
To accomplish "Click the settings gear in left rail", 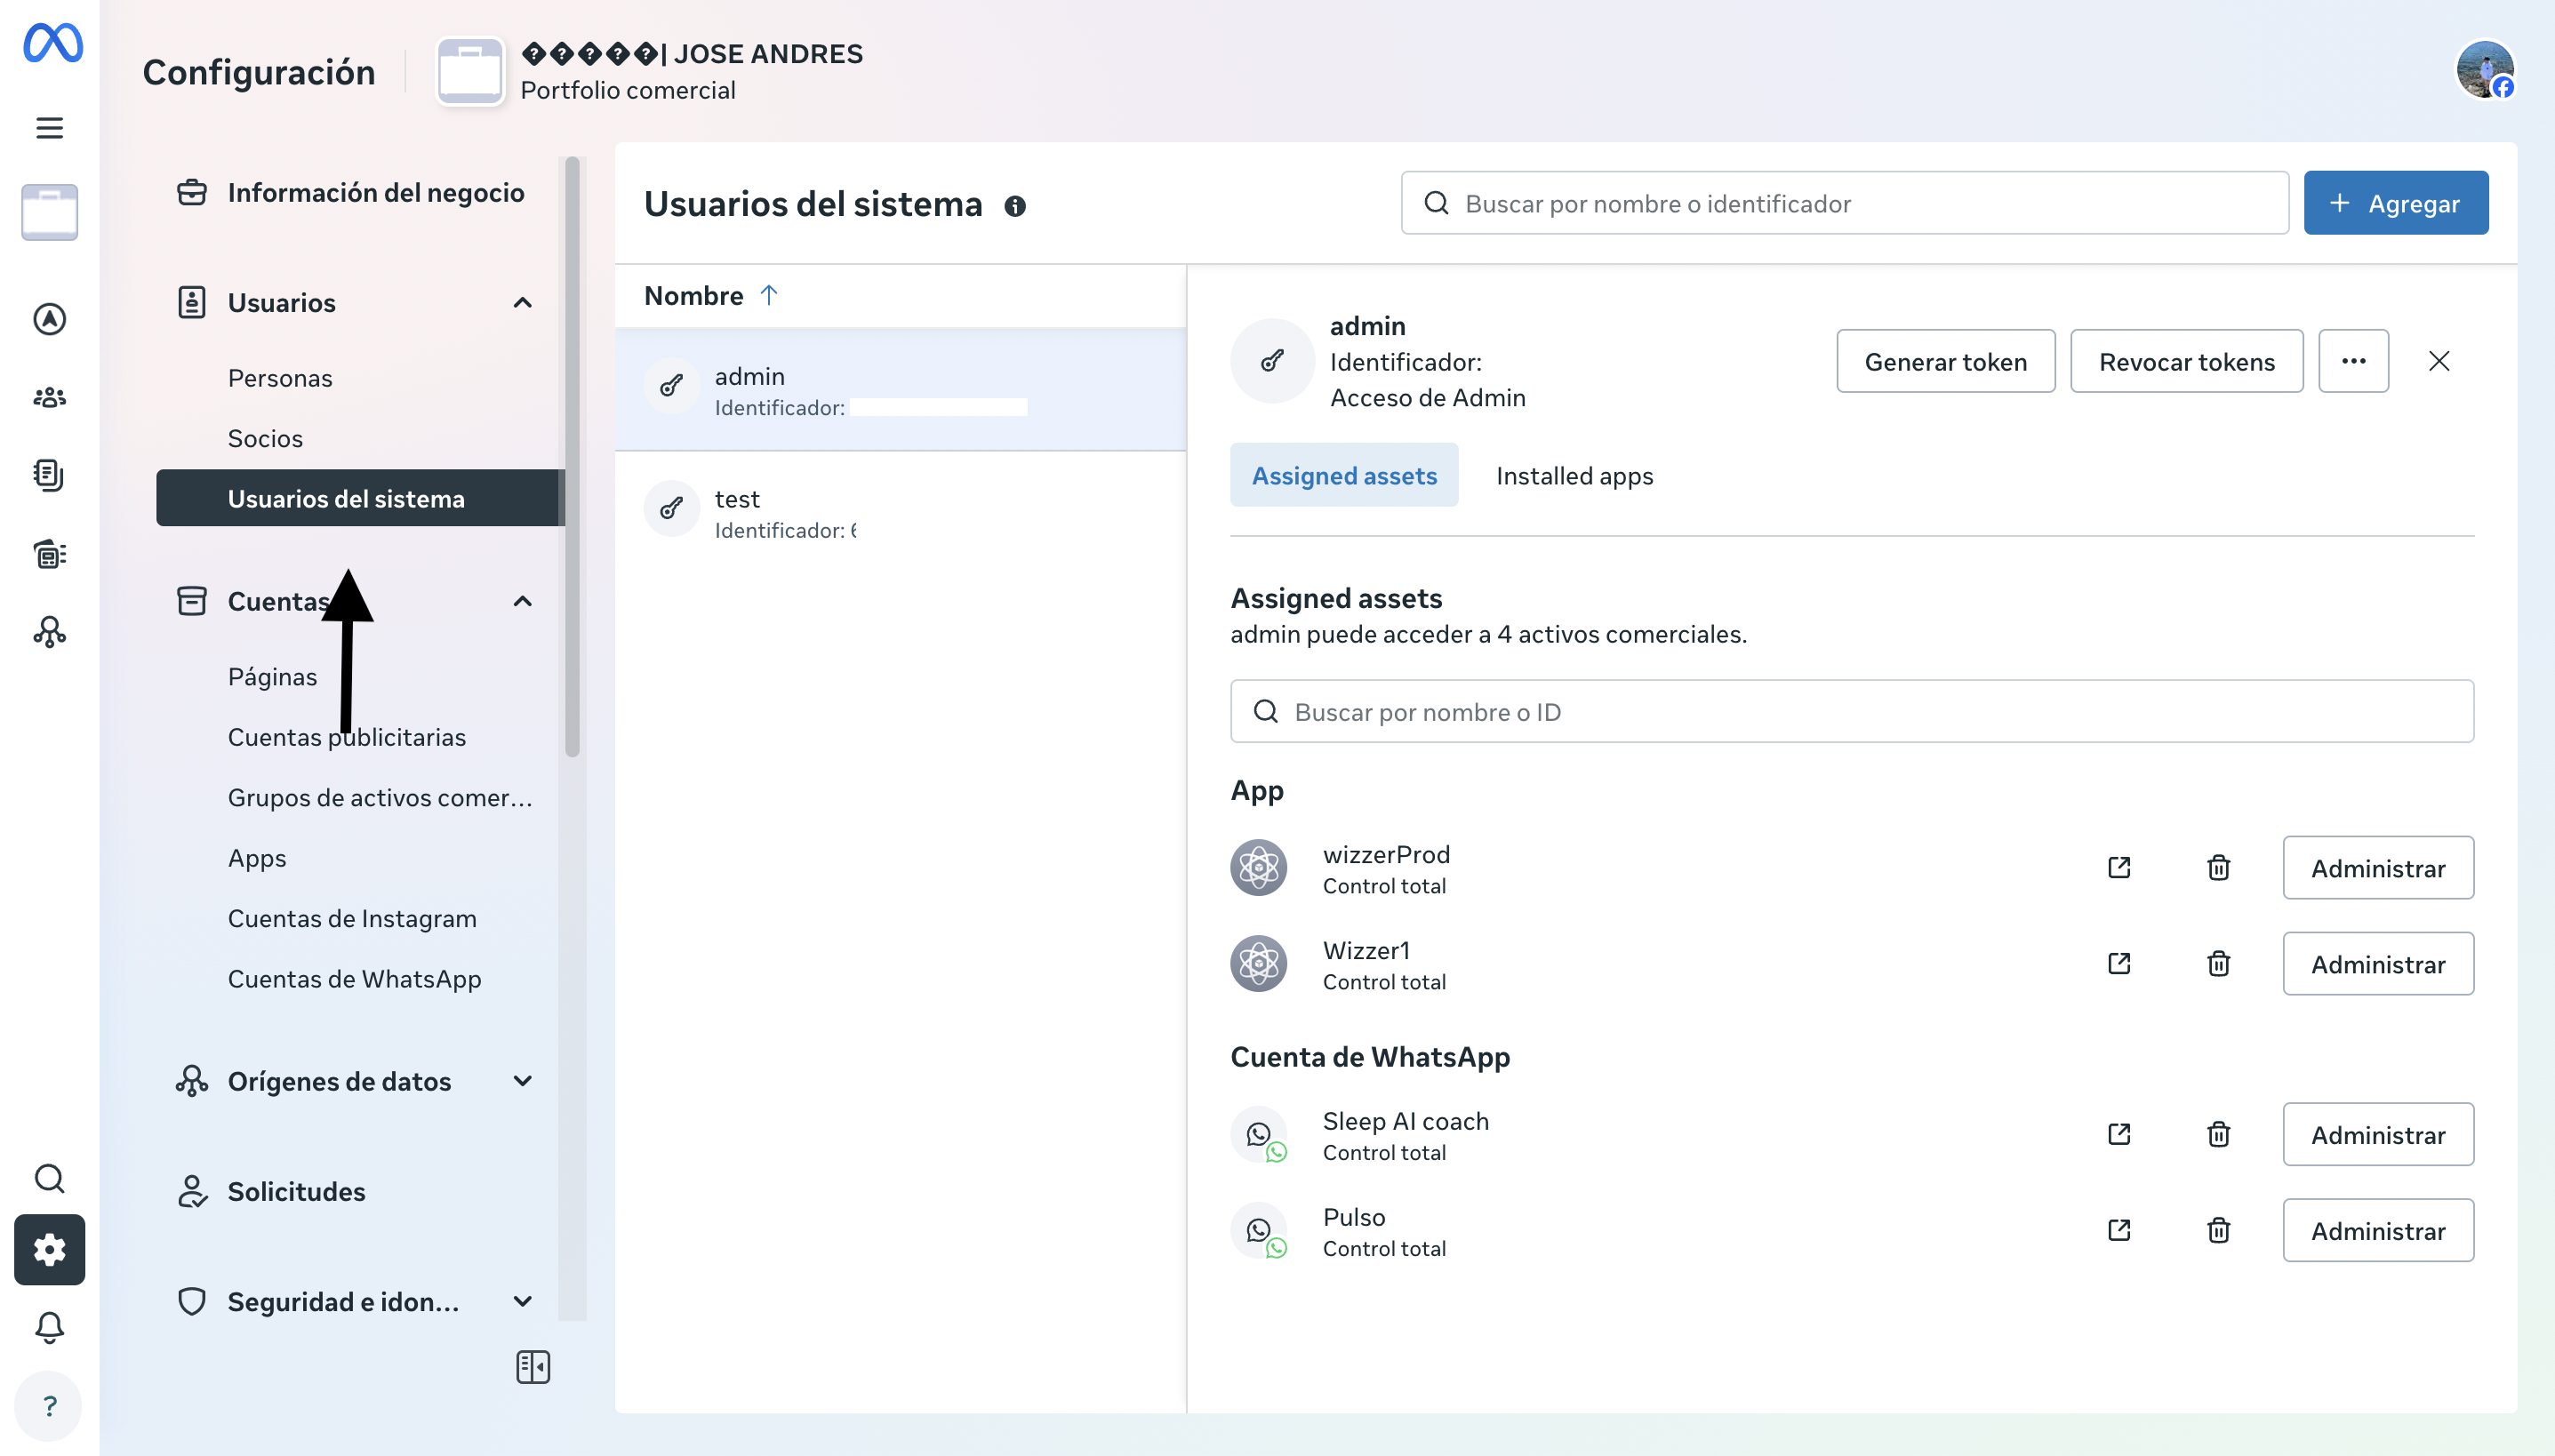I will (49, 1250).
